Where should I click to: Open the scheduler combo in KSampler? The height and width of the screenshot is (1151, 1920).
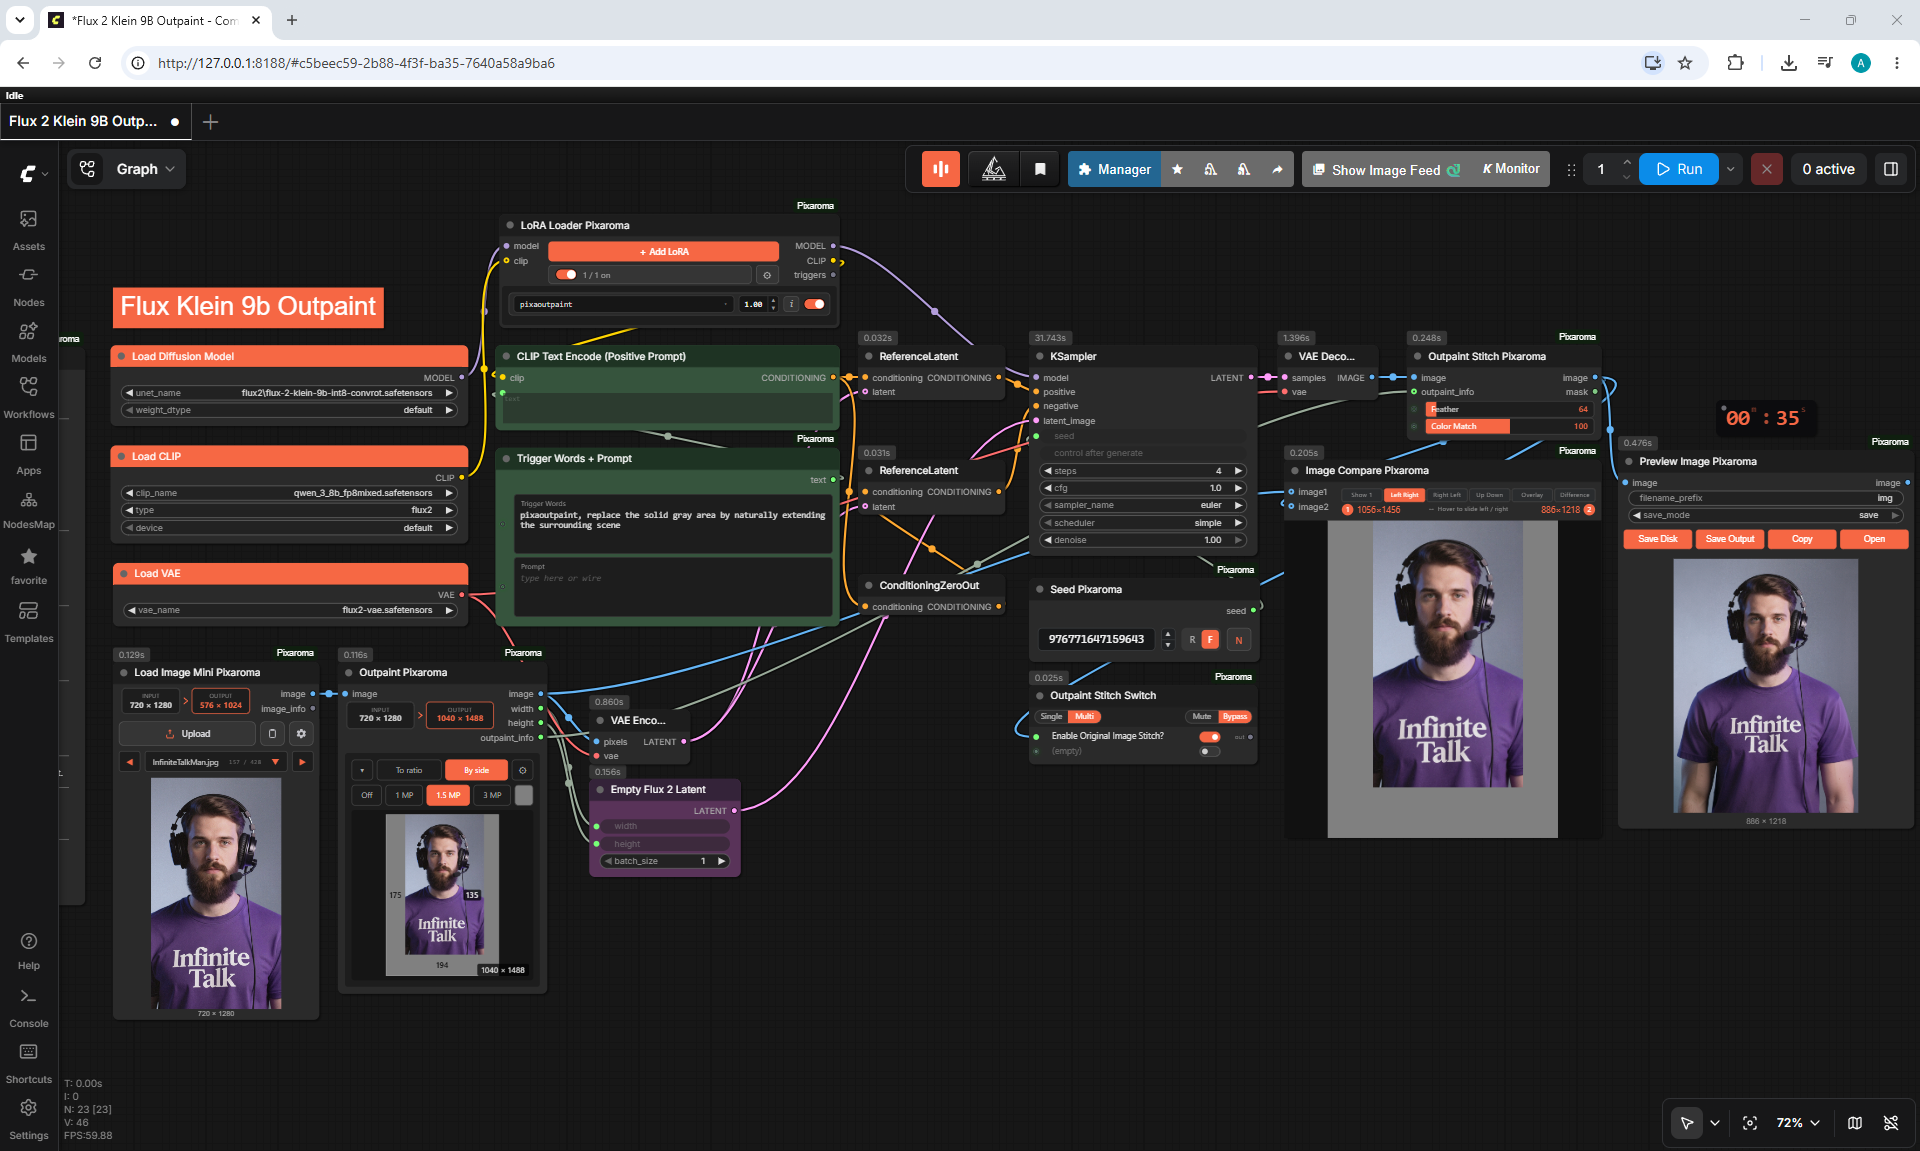(1143, 523)
